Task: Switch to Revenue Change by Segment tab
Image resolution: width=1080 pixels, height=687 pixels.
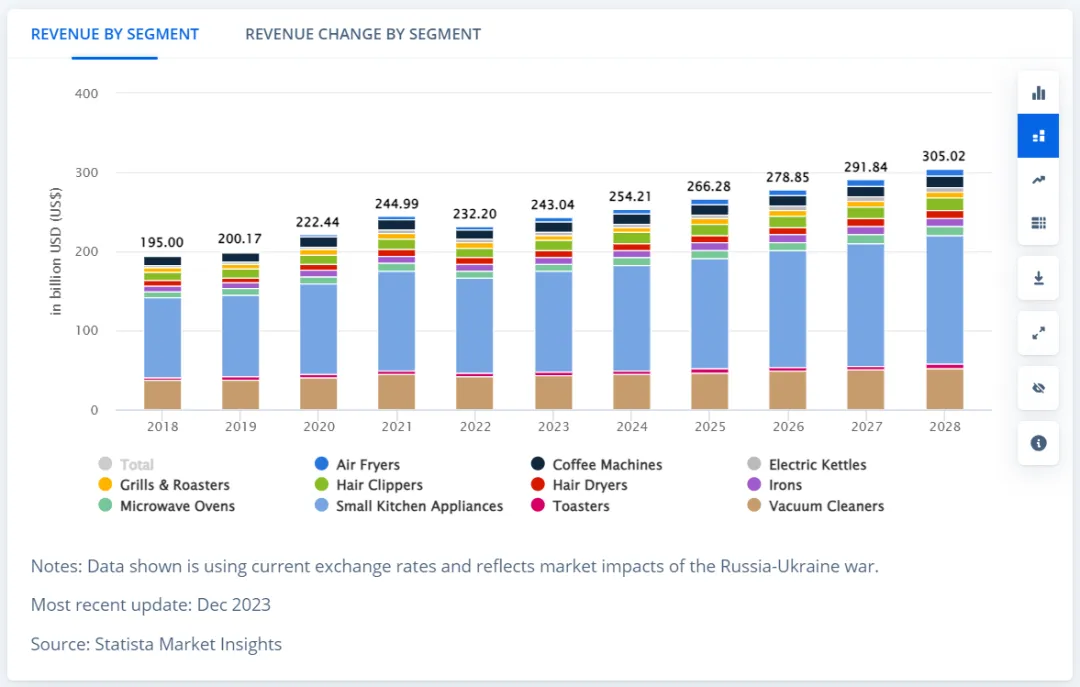Action: click(363, 34)
